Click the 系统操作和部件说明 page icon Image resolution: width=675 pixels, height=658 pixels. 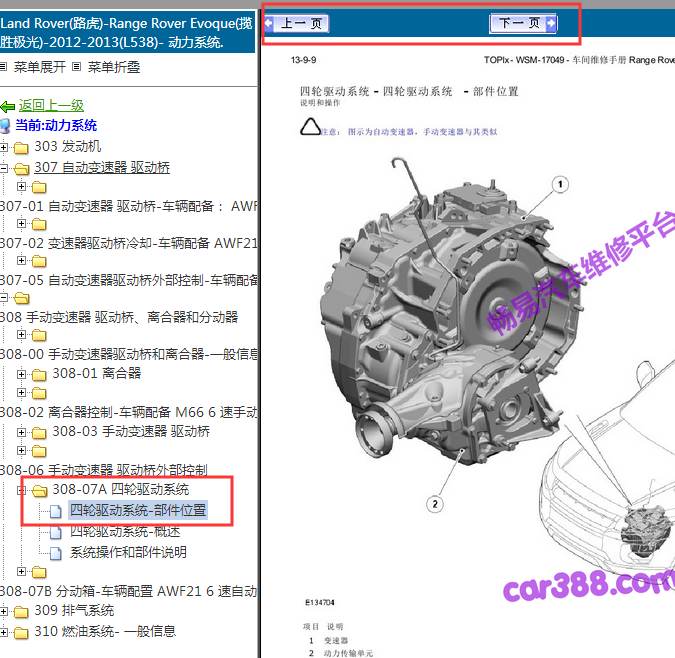(x=56, y=553)
